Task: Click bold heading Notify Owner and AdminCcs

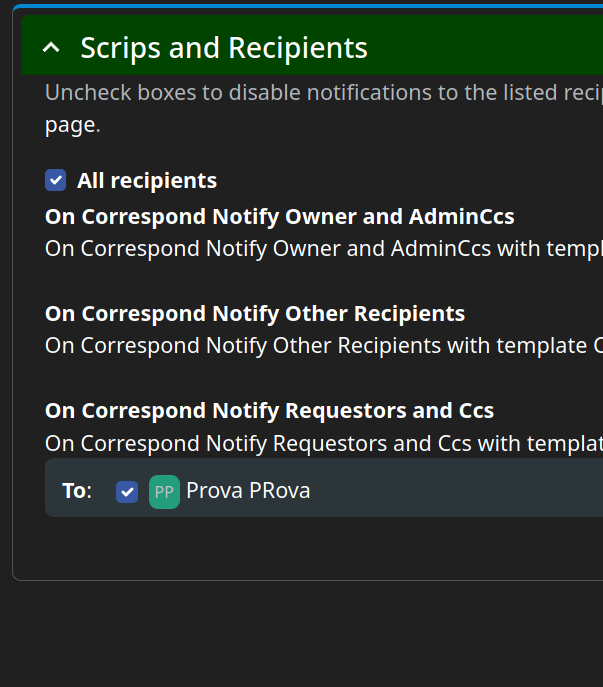Action: click(x=280, y=217)
